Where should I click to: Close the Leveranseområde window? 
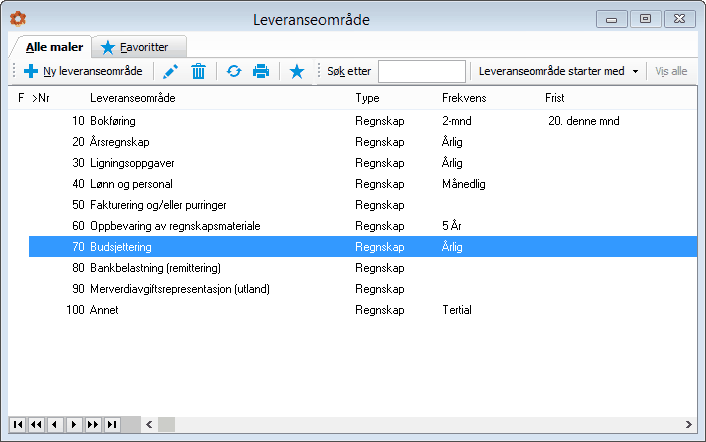679,19
